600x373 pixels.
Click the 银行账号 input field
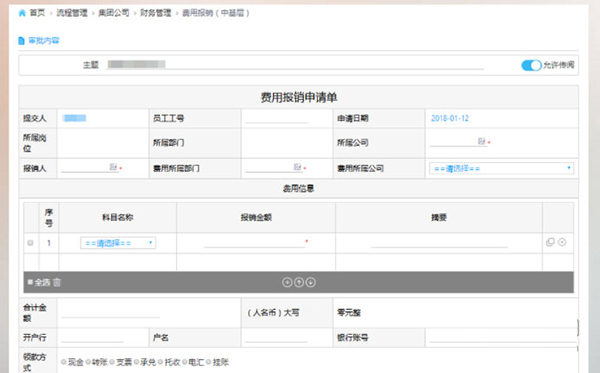(x=502, y=337)
